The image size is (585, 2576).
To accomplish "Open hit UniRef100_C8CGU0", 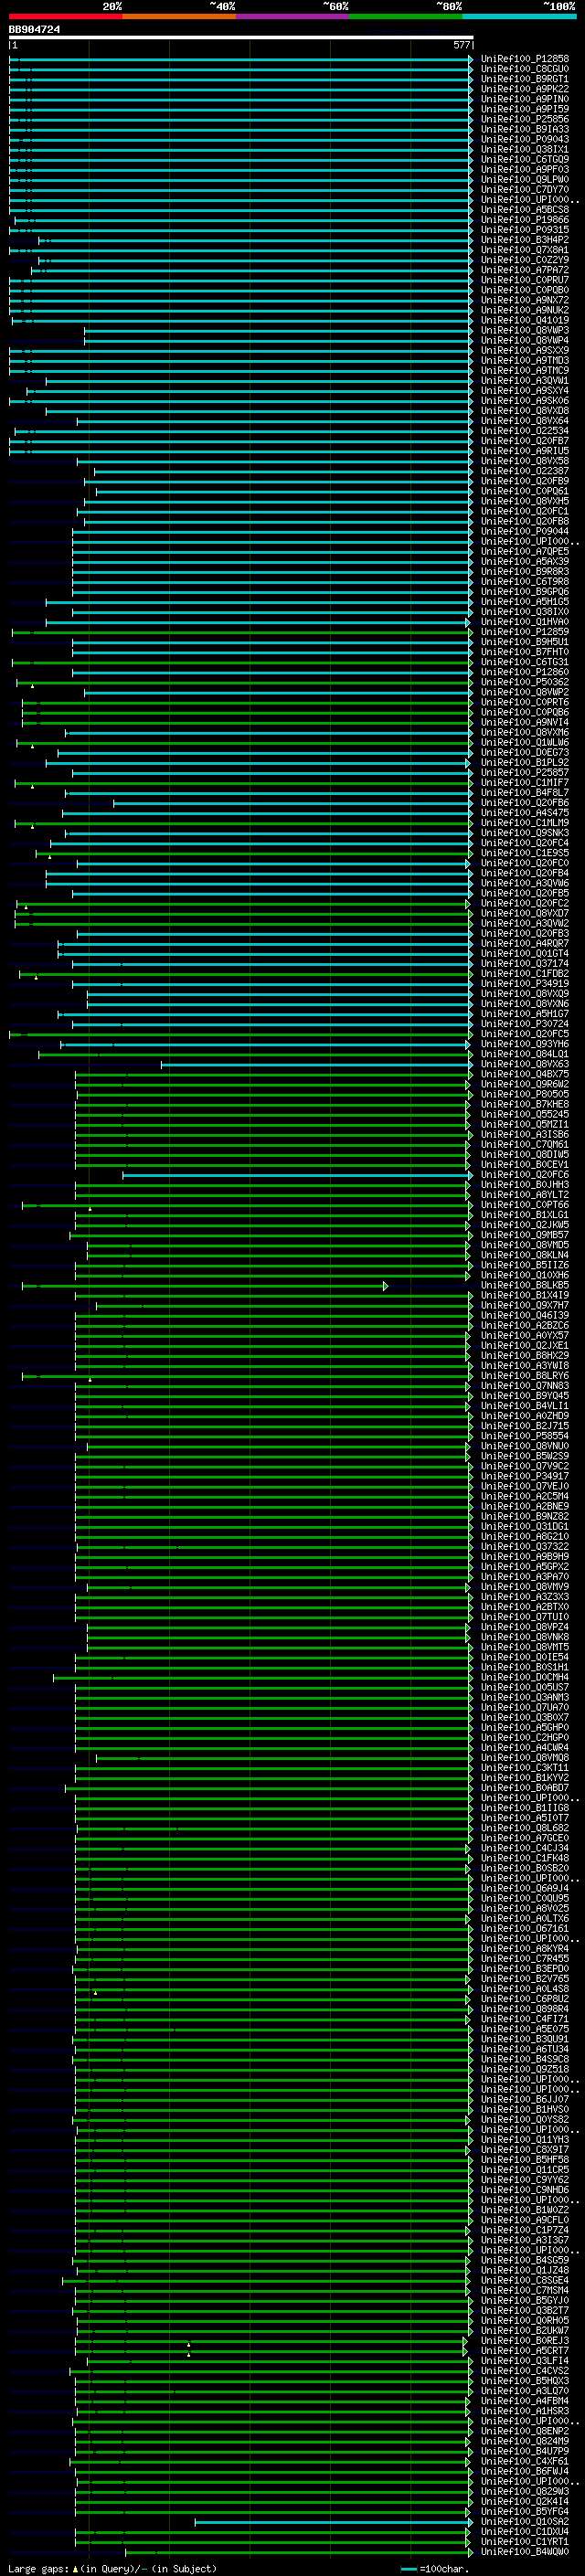I will coord(525,69).
